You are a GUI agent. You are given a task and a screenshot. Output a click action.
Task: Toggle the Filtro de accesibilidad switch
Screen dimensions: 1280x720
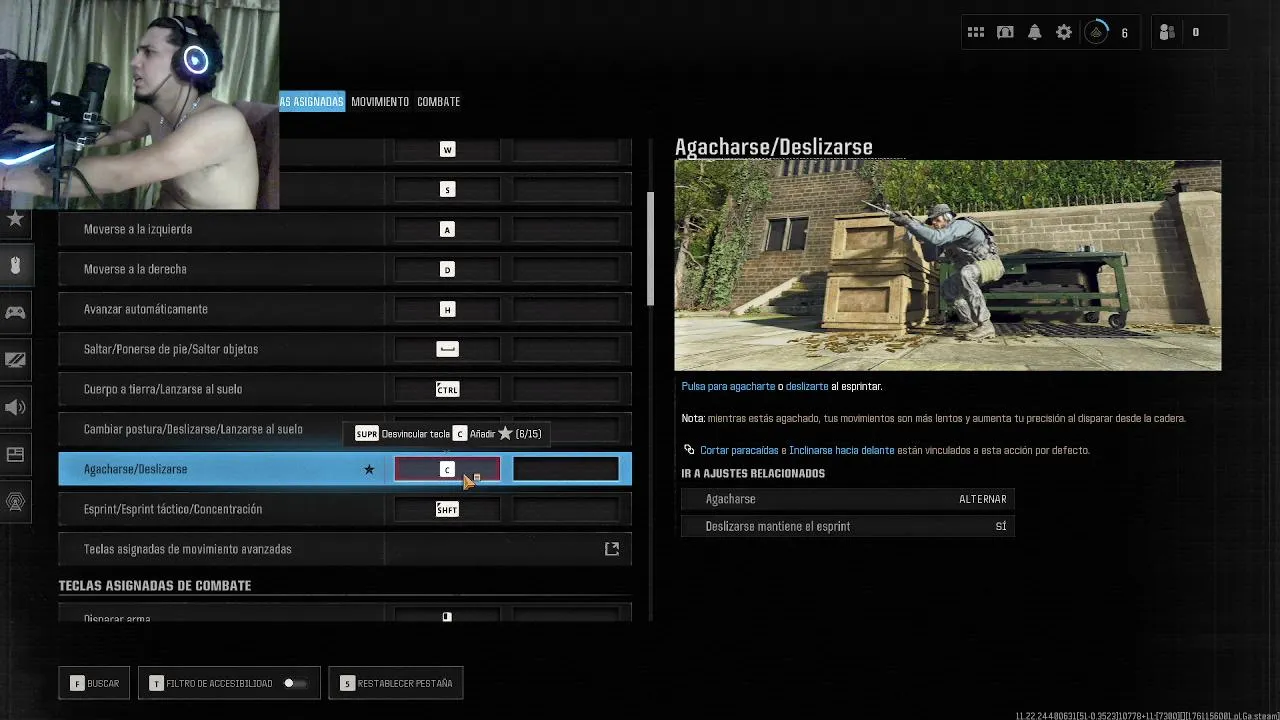pos(293,683)
